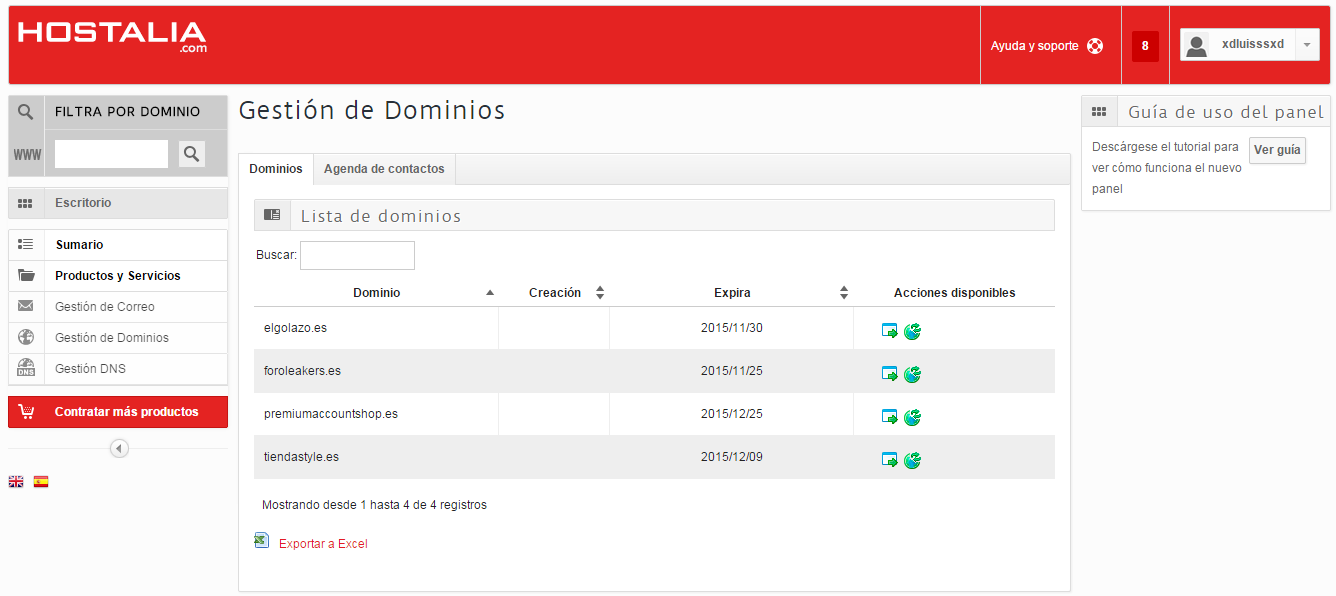Click the DNS icon for Gestión DNS
This screenshot has height=596, width=1336.
coord(26,369)
